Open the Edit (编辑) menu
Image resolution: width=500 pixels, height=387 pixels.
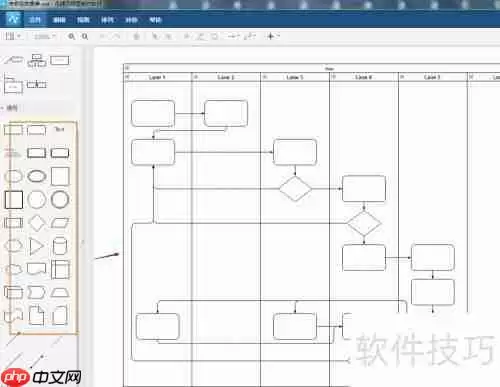tap(59, 20)
